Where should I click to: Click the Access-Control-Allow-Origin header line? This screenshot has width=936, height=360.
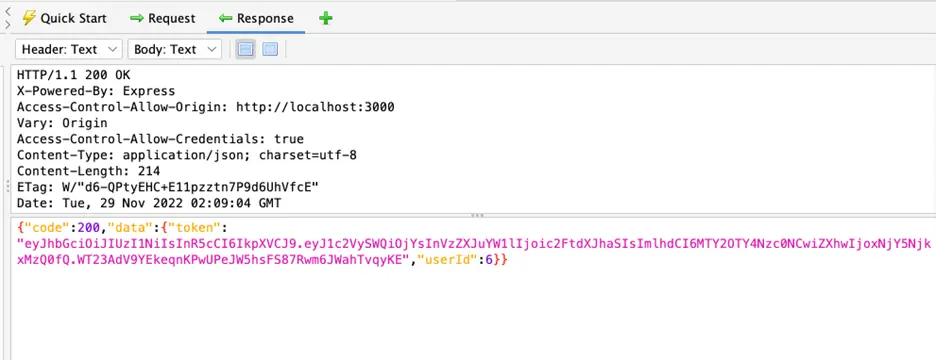tap(205, 107)
